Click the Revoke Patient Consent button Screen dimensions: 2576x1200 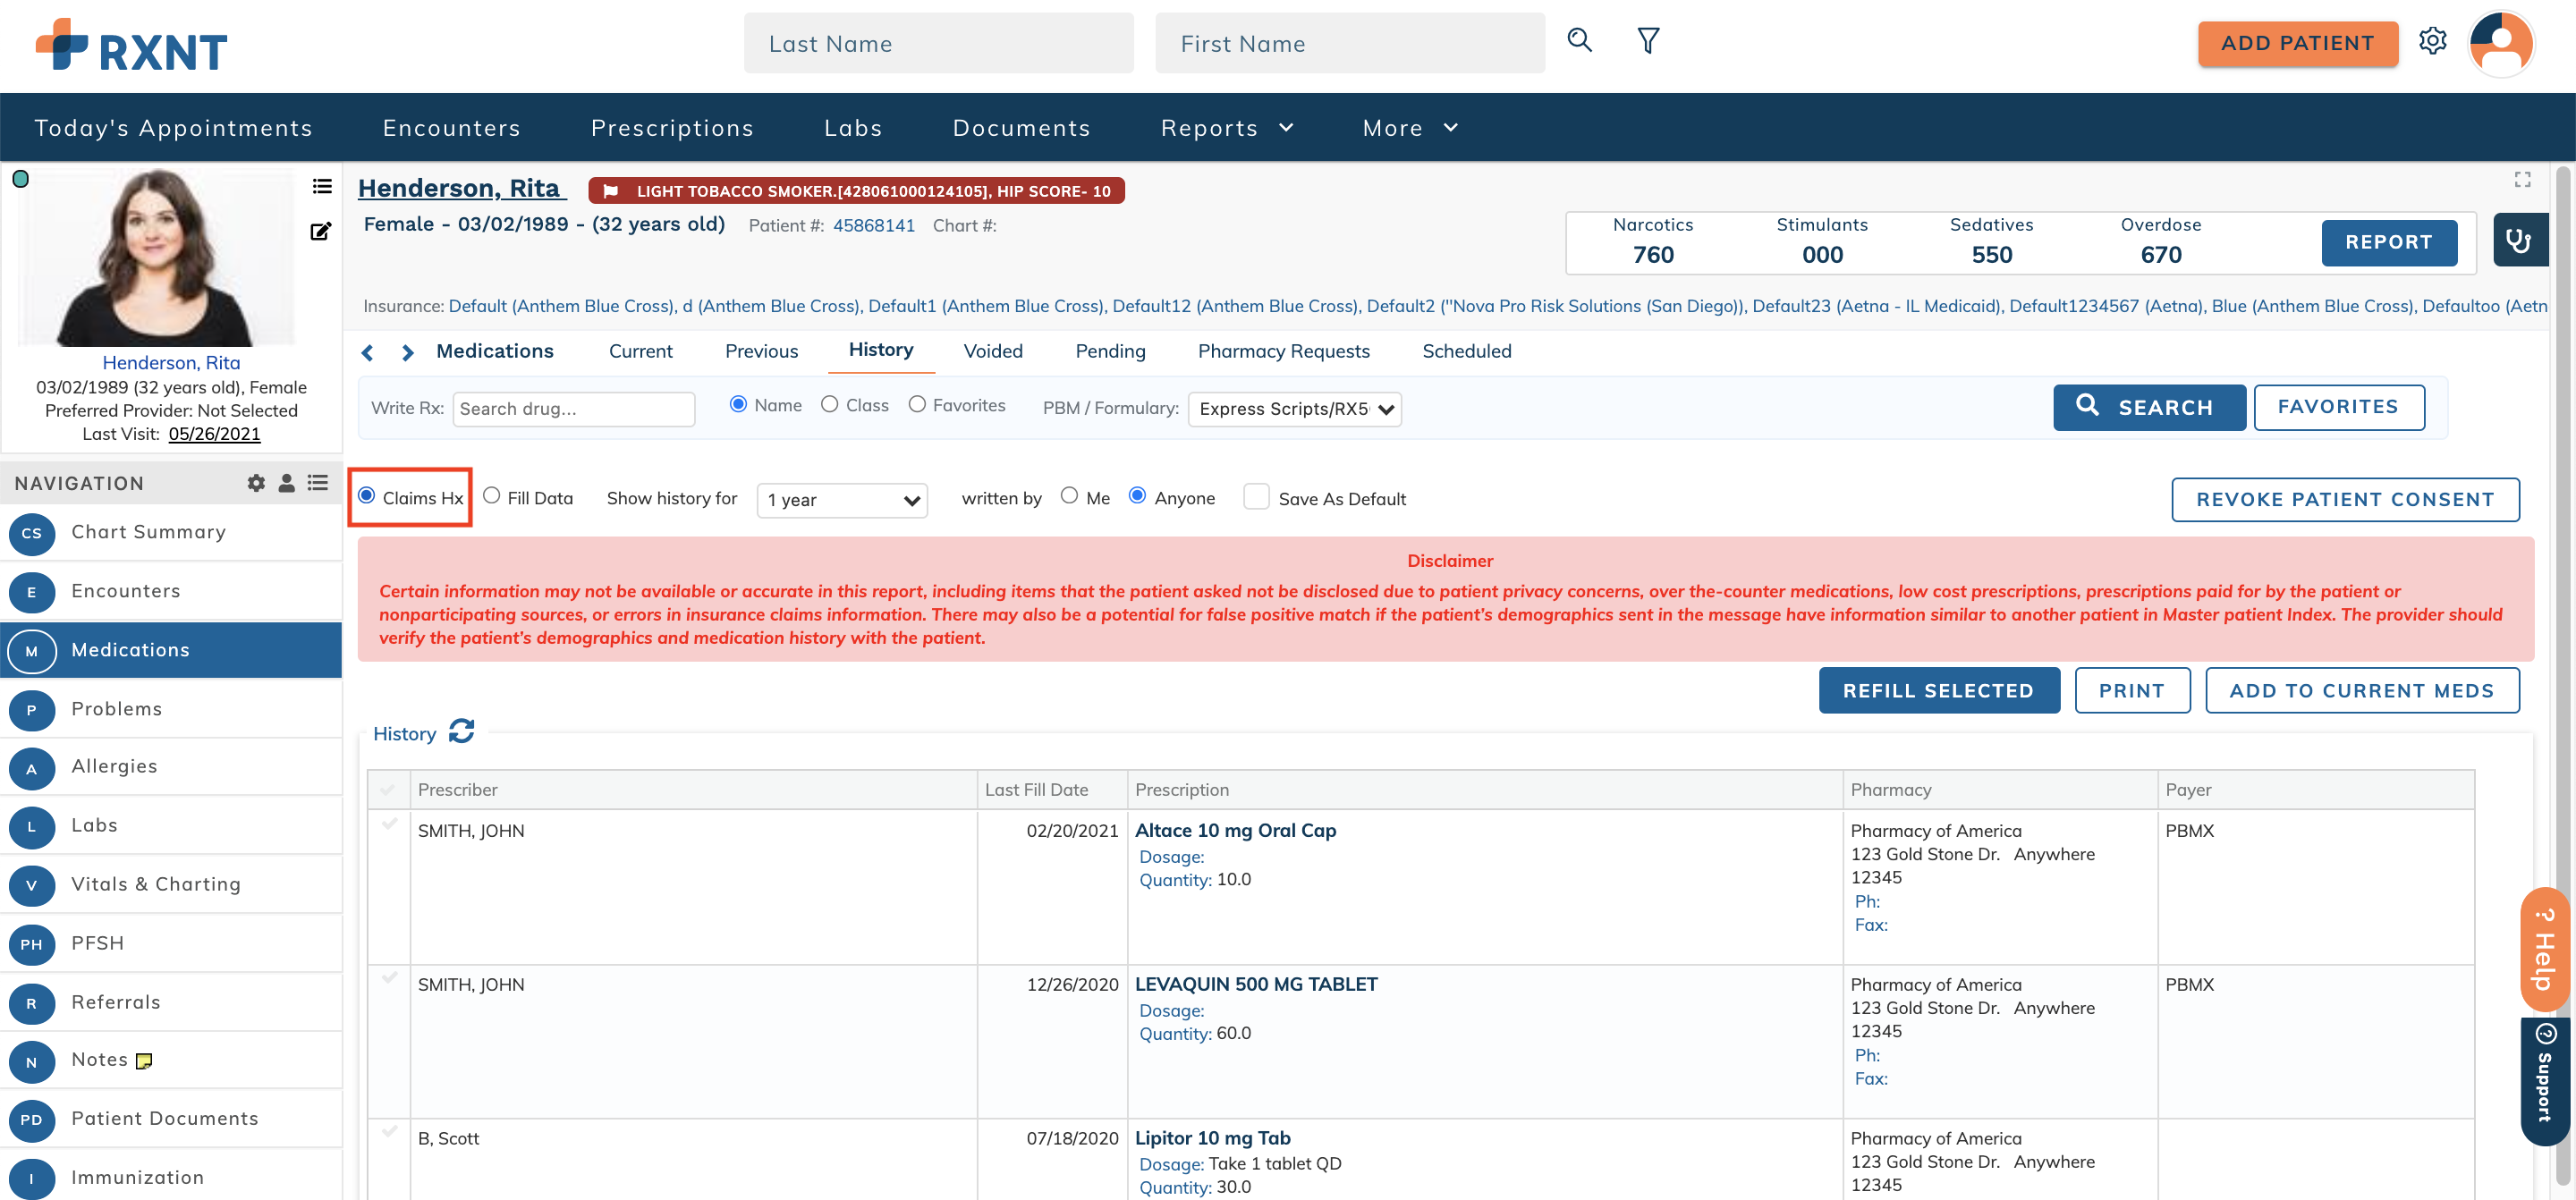click(x=2344, y=499)
